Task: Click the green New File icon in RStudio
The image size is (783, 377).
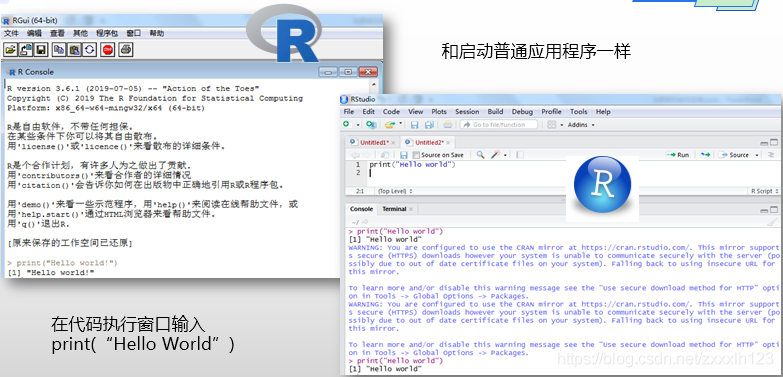Action: (346, 124)
